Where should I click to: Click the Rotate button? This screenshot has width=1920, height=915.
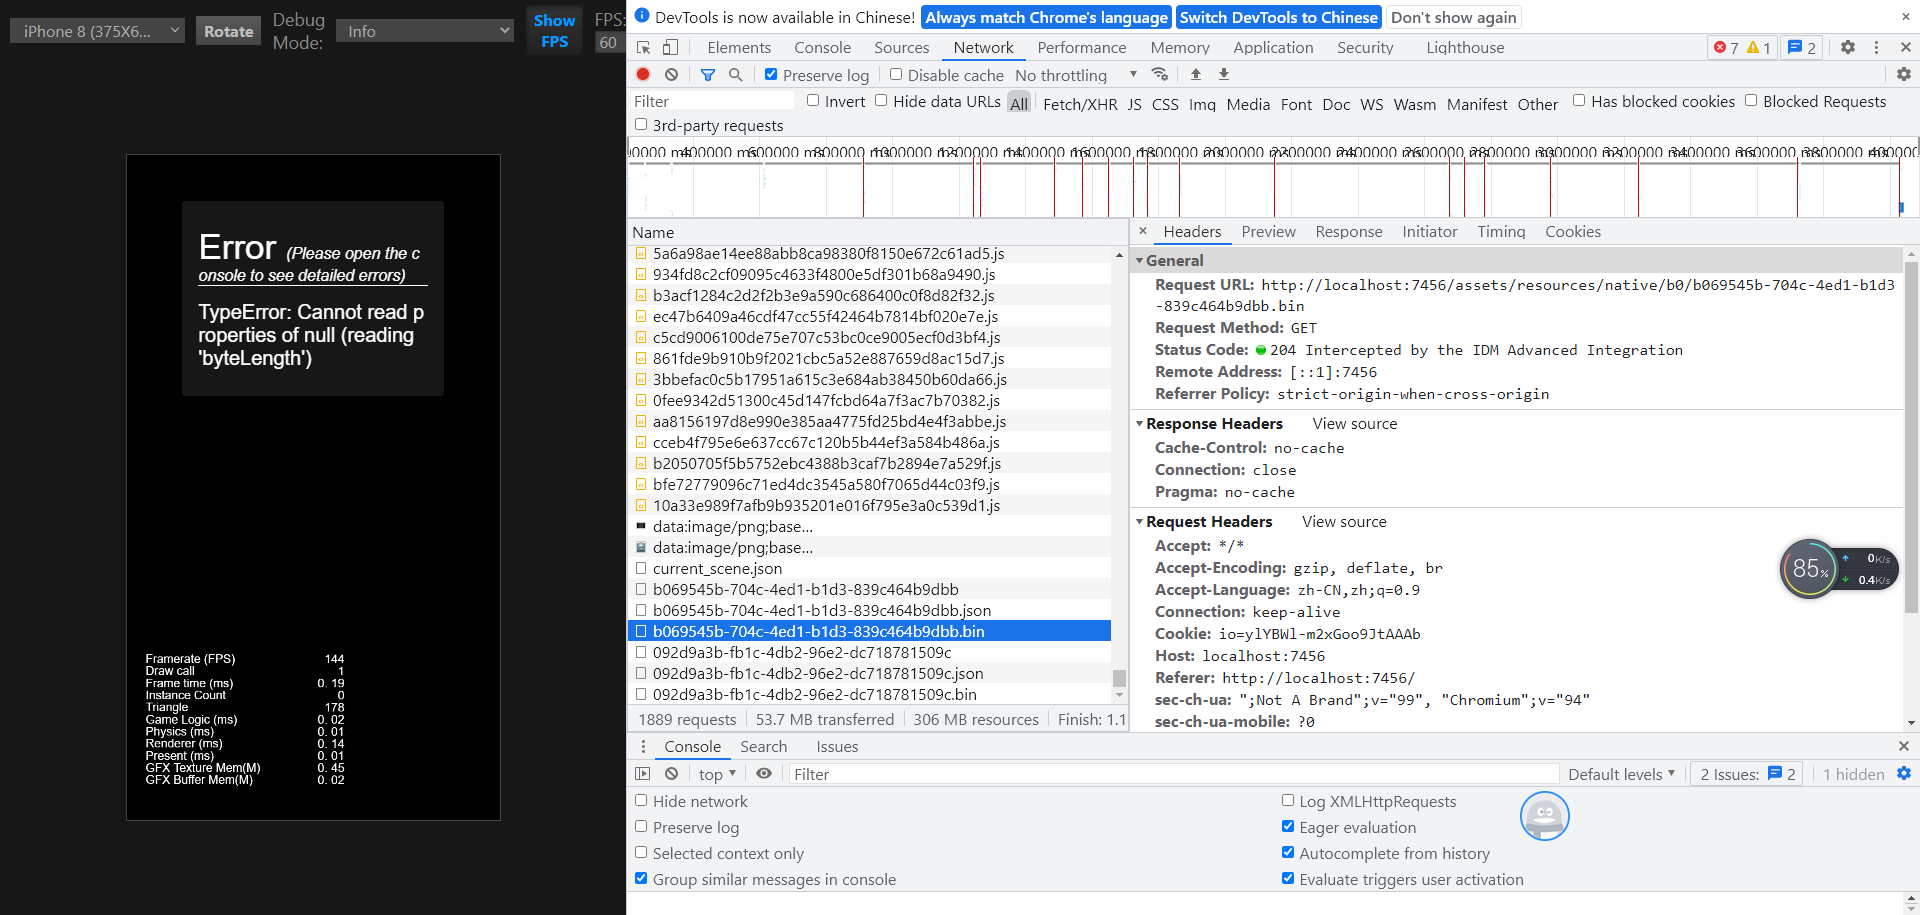[x=229, y=31]
